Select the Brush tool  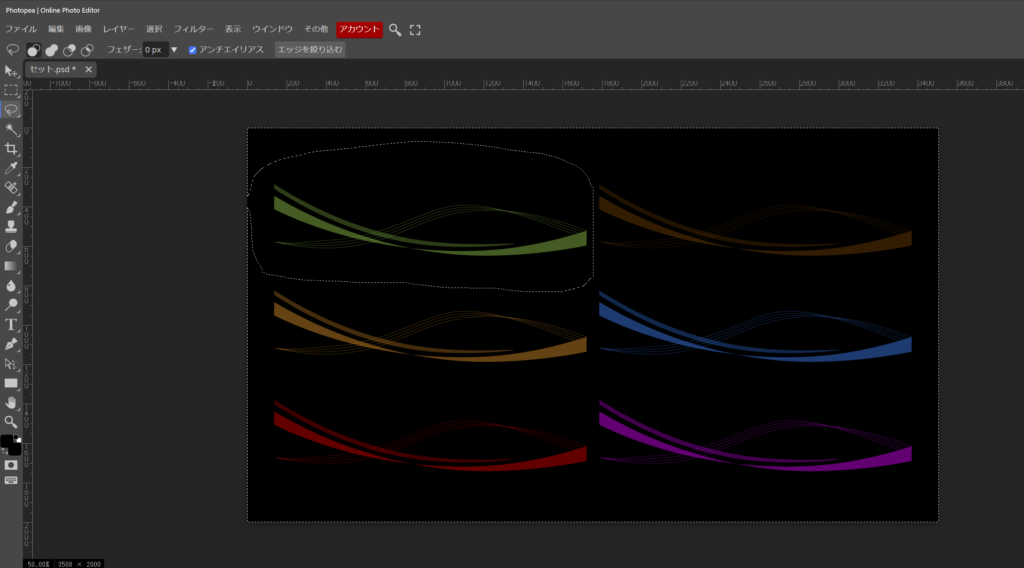[11, 207]
